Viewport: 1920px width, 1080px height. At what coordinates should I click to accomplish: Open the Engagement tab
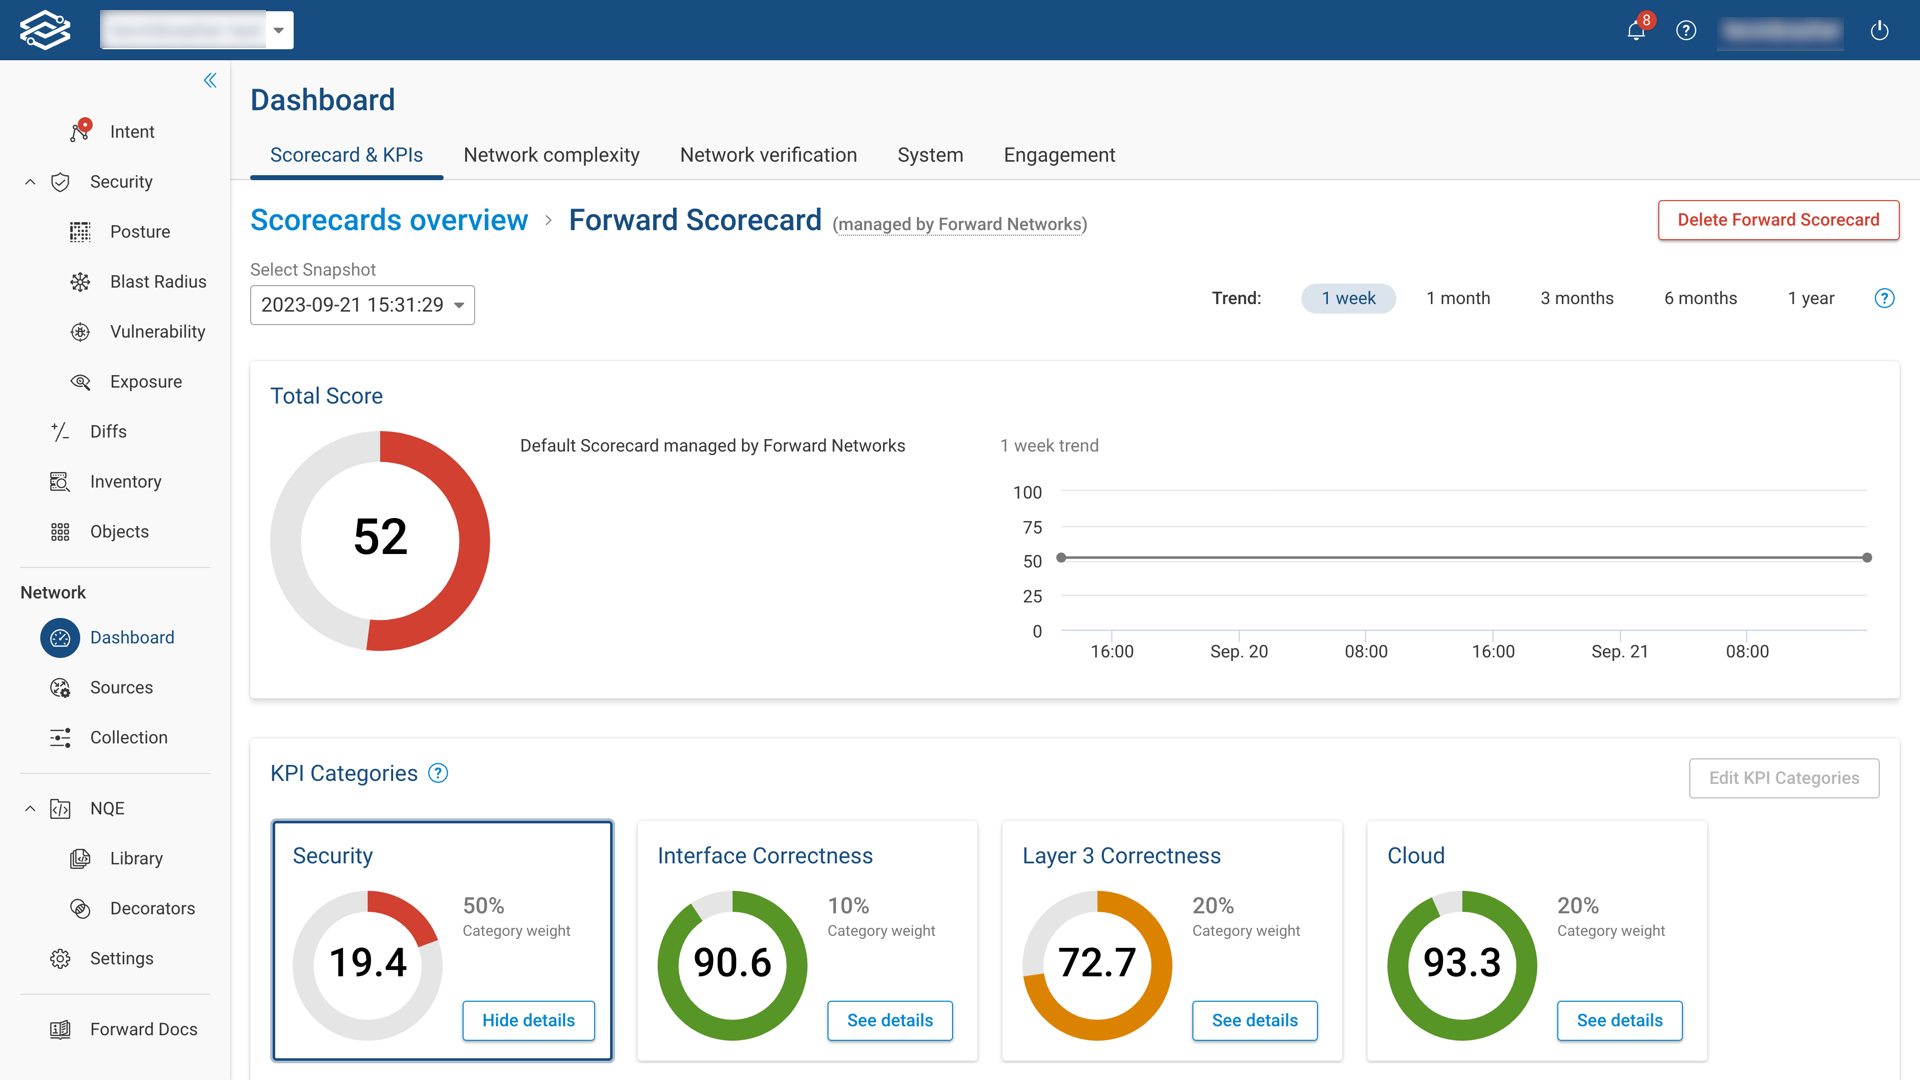1059,155
